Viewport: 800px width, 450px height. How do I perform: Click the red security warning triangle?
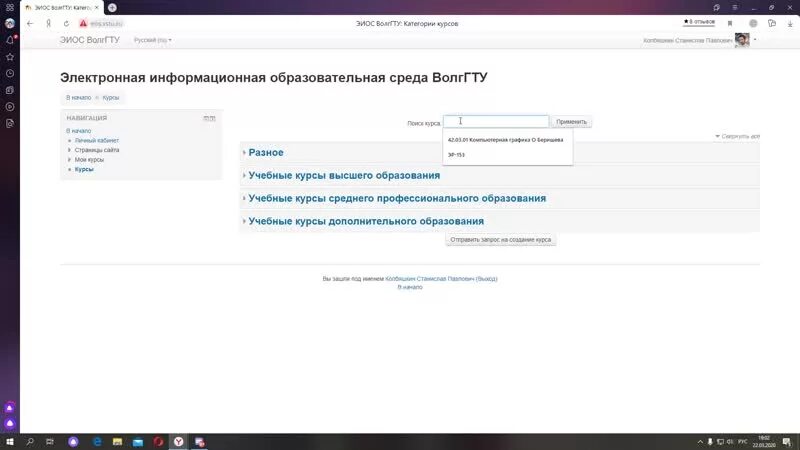[83, 23]
